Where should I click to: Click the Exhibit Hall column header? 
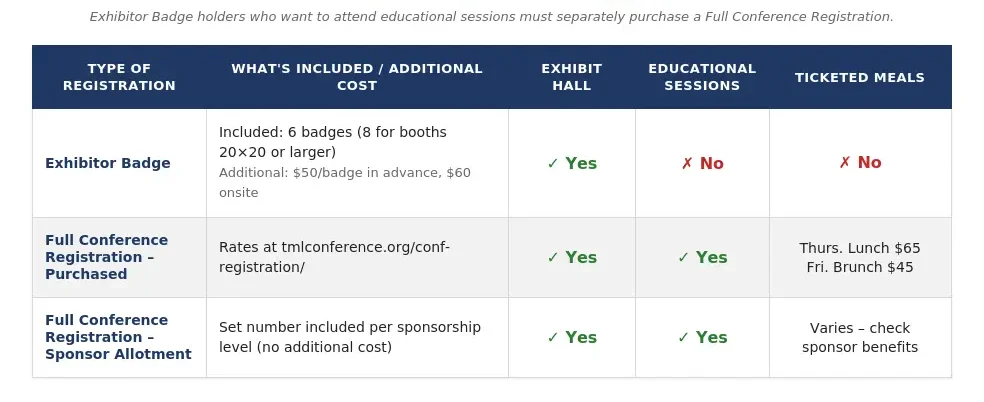572,77
